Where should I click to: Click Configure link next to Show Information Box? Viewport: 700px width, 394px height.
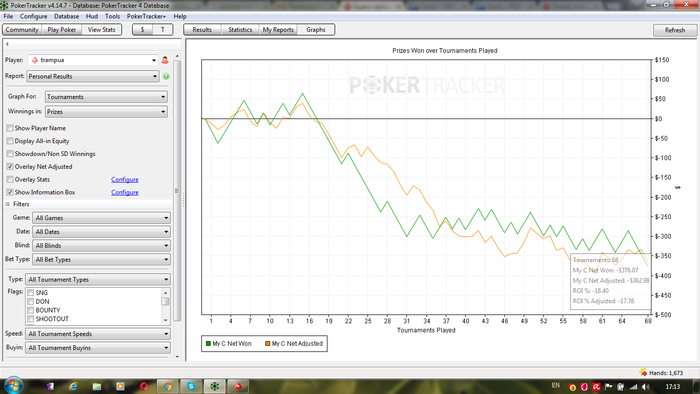pos(125,193)
